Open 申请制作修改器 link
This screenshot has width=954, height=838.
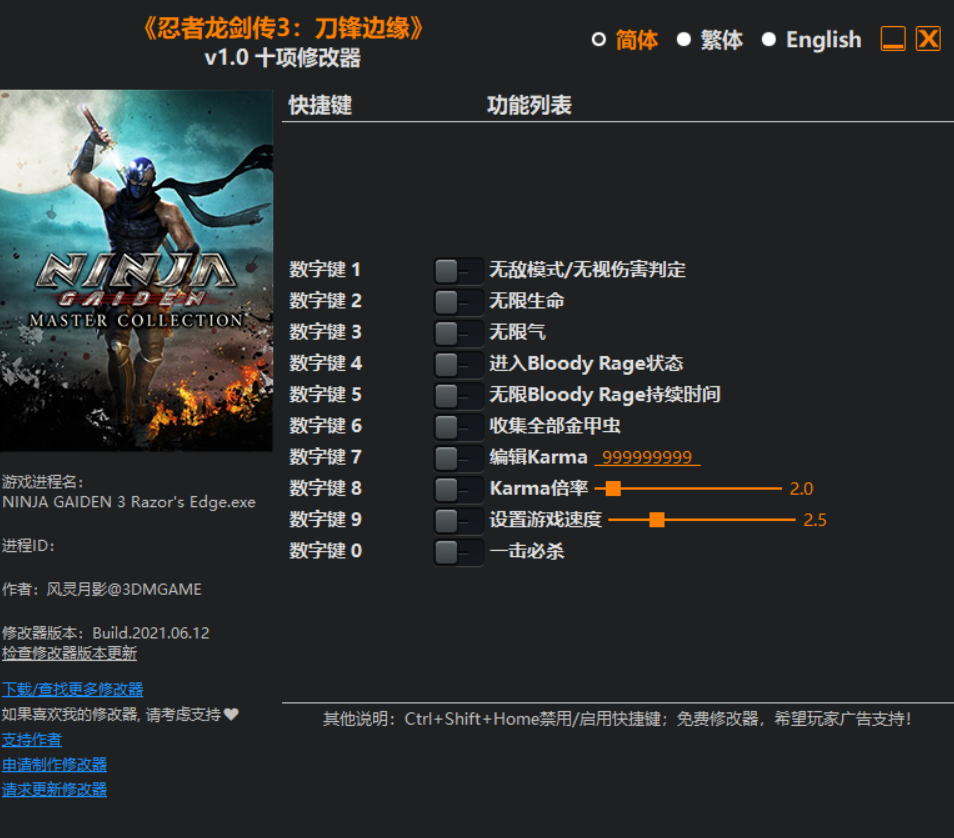pos(54,764)
